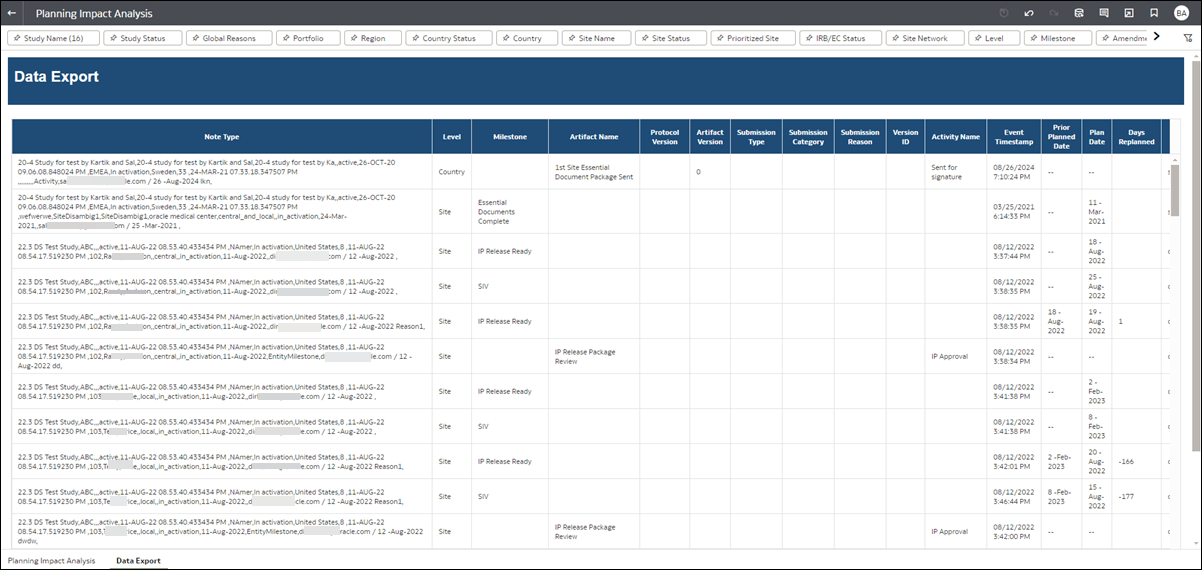Click the Plan Date column header

(1097, 137)
